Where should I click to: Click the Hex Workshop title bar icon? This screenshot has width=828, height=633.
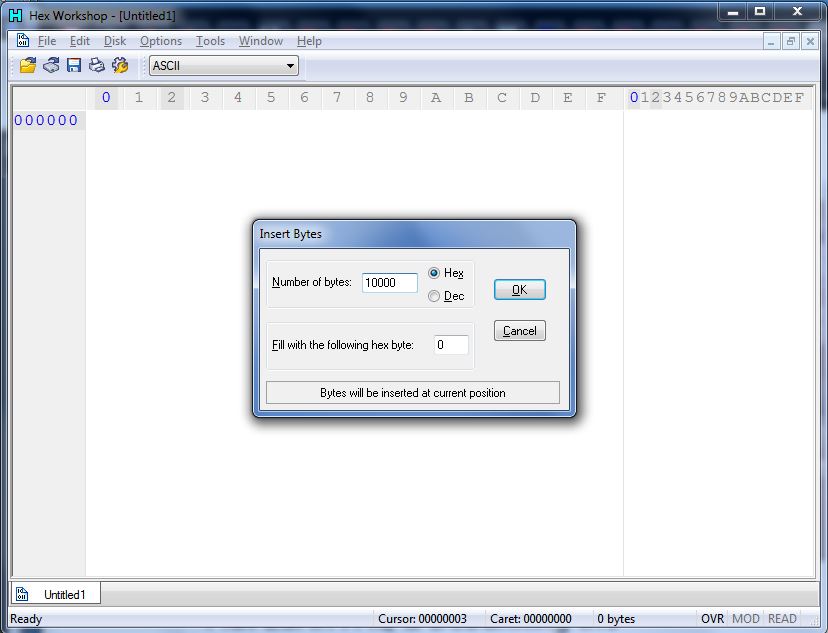[15, 16]
